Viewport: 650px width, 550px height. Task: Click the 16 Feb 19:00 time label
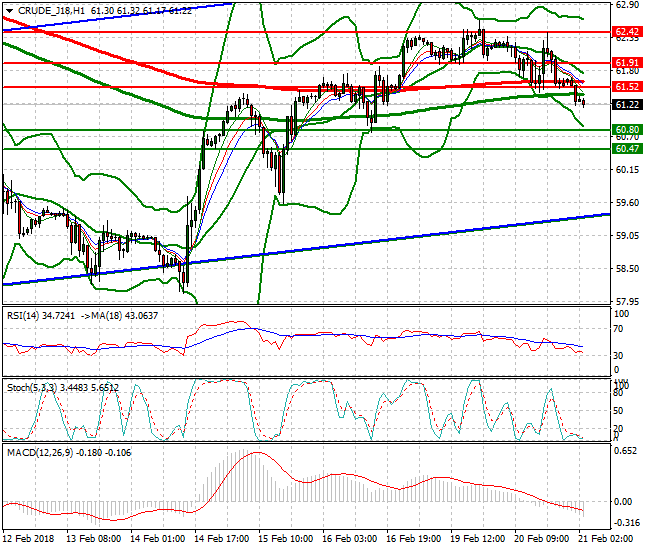coord(414,539)
